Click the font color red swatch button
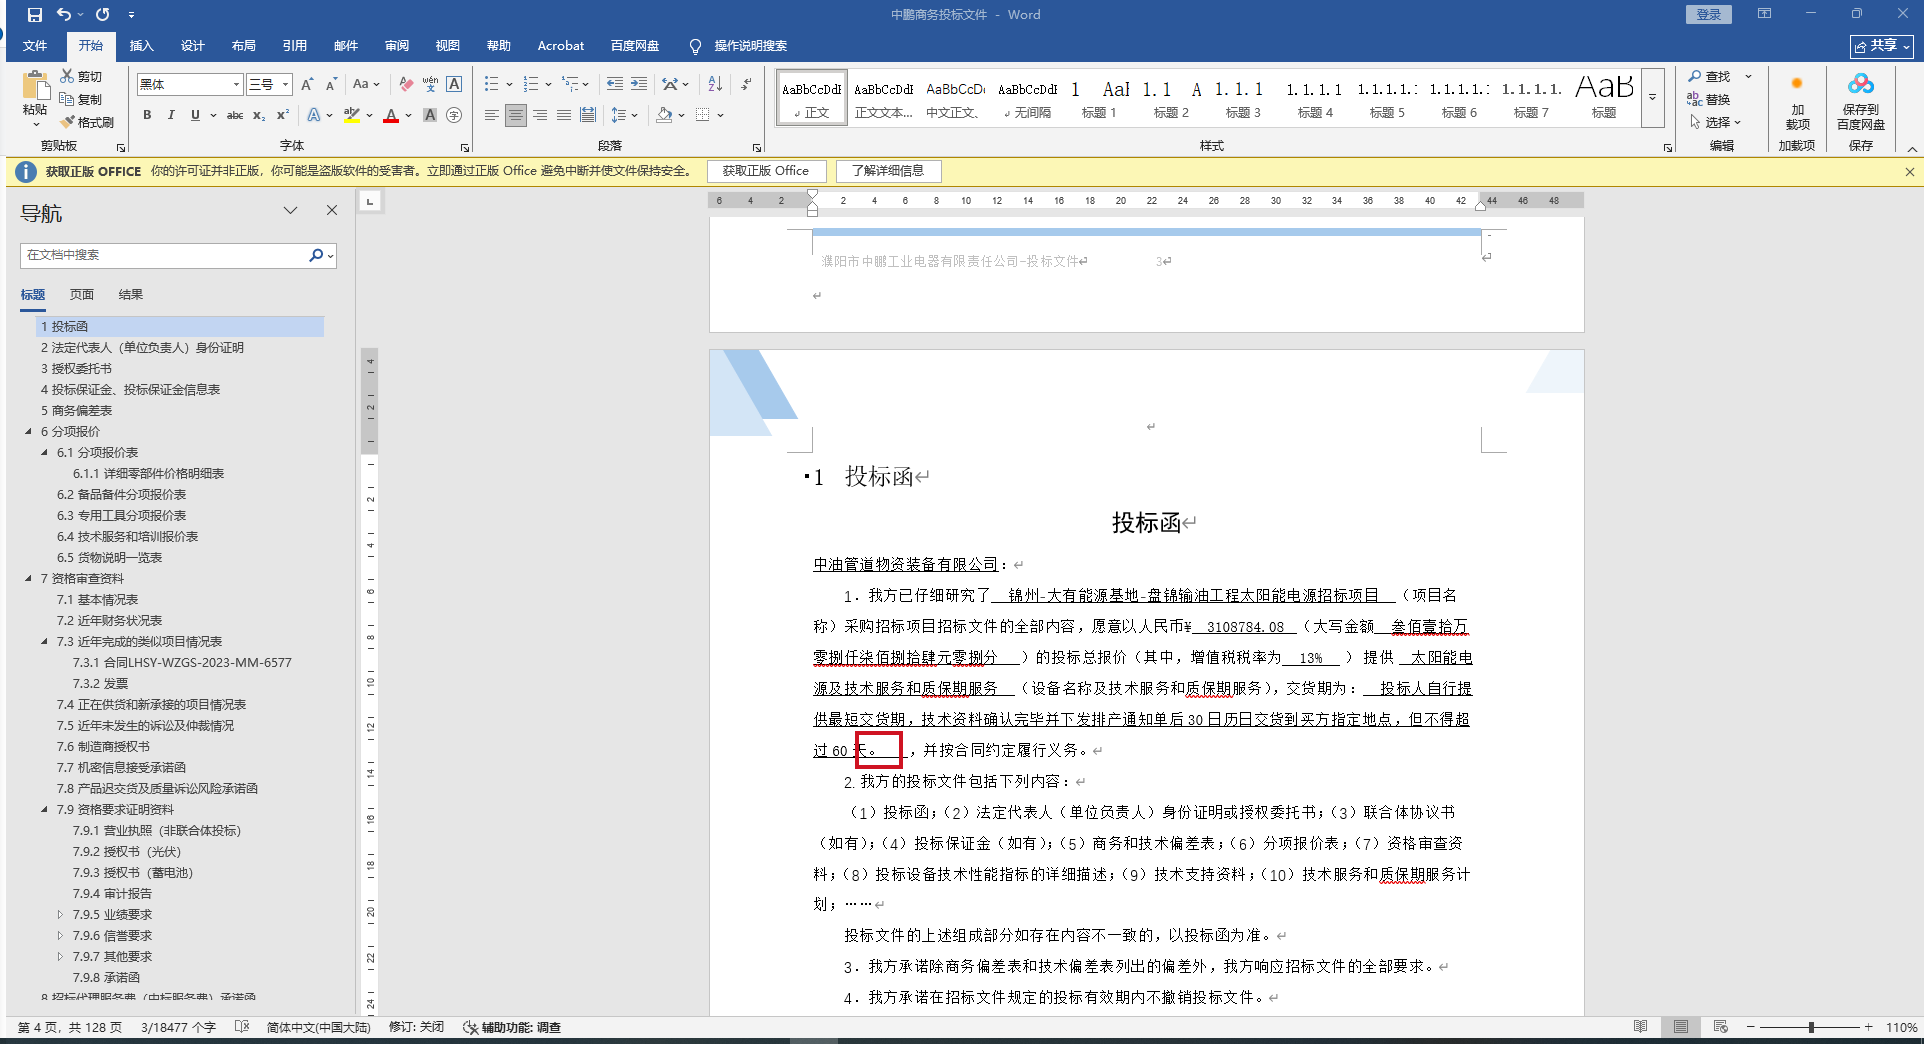The width and height of the screenshot is (1924, 1044). [x=391, y=115]
